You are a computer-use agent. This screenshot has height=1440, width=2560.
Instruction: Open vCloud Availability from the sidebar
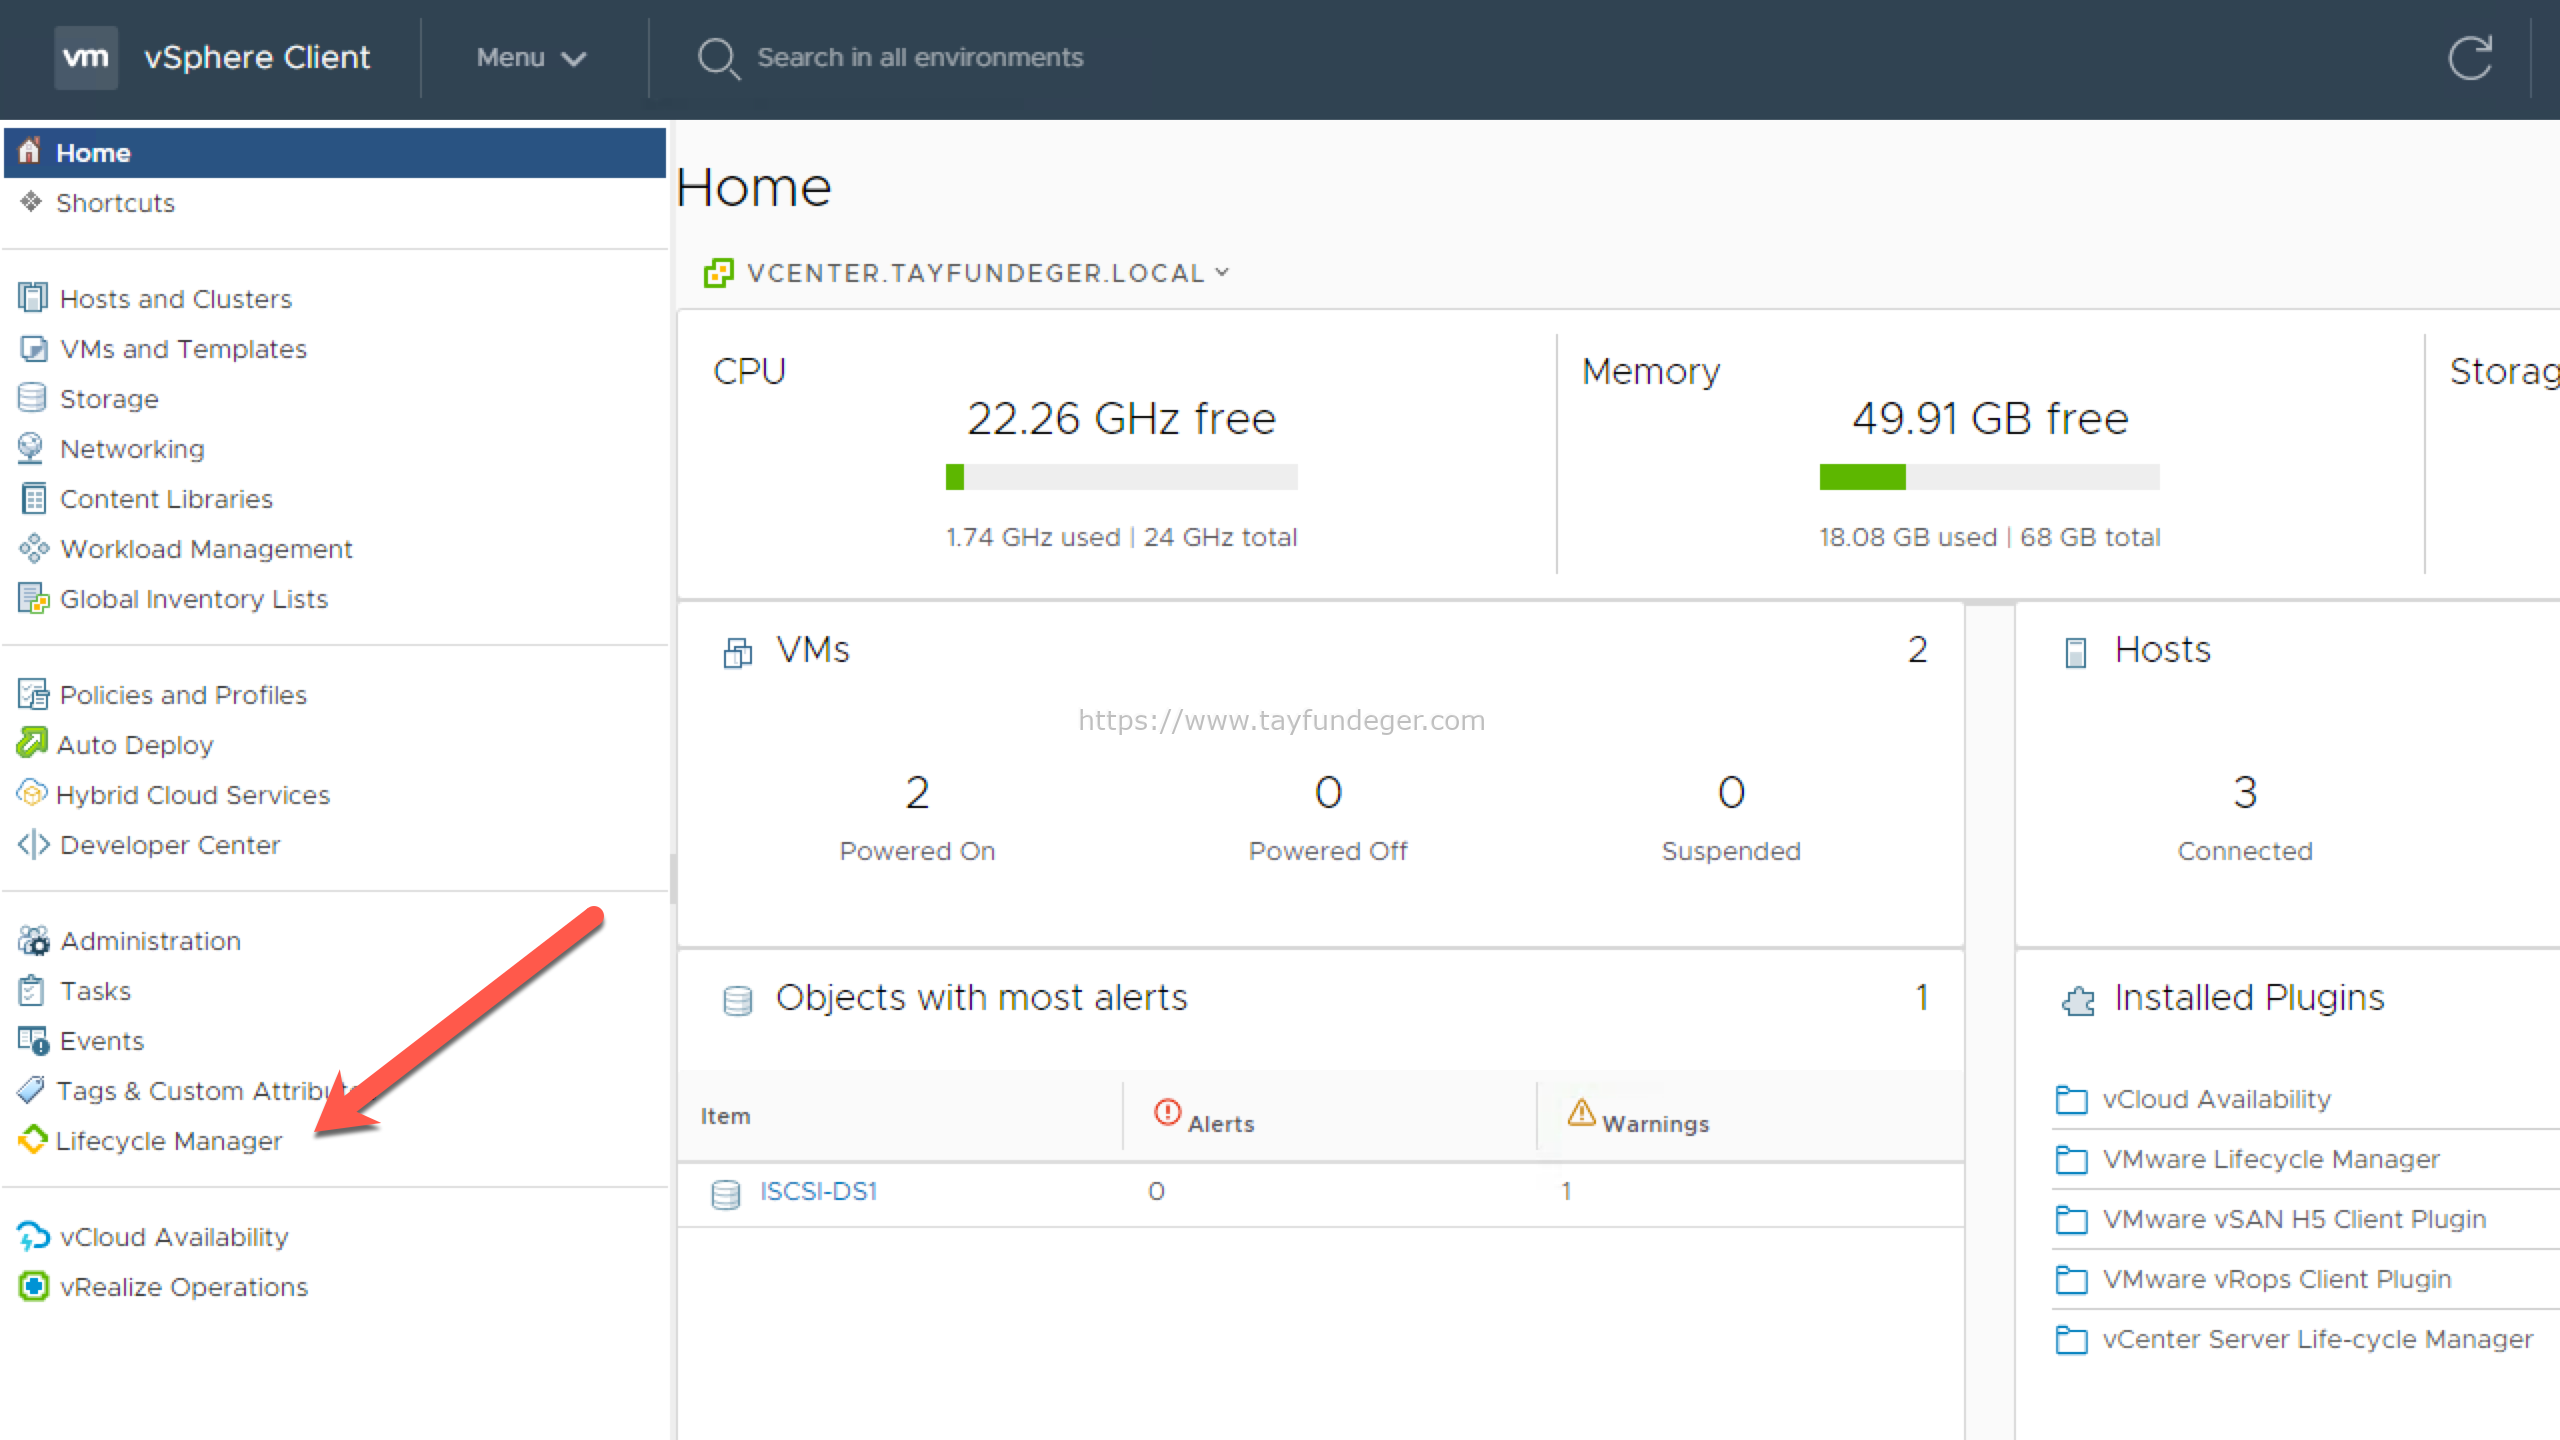tap(174, 1237)
